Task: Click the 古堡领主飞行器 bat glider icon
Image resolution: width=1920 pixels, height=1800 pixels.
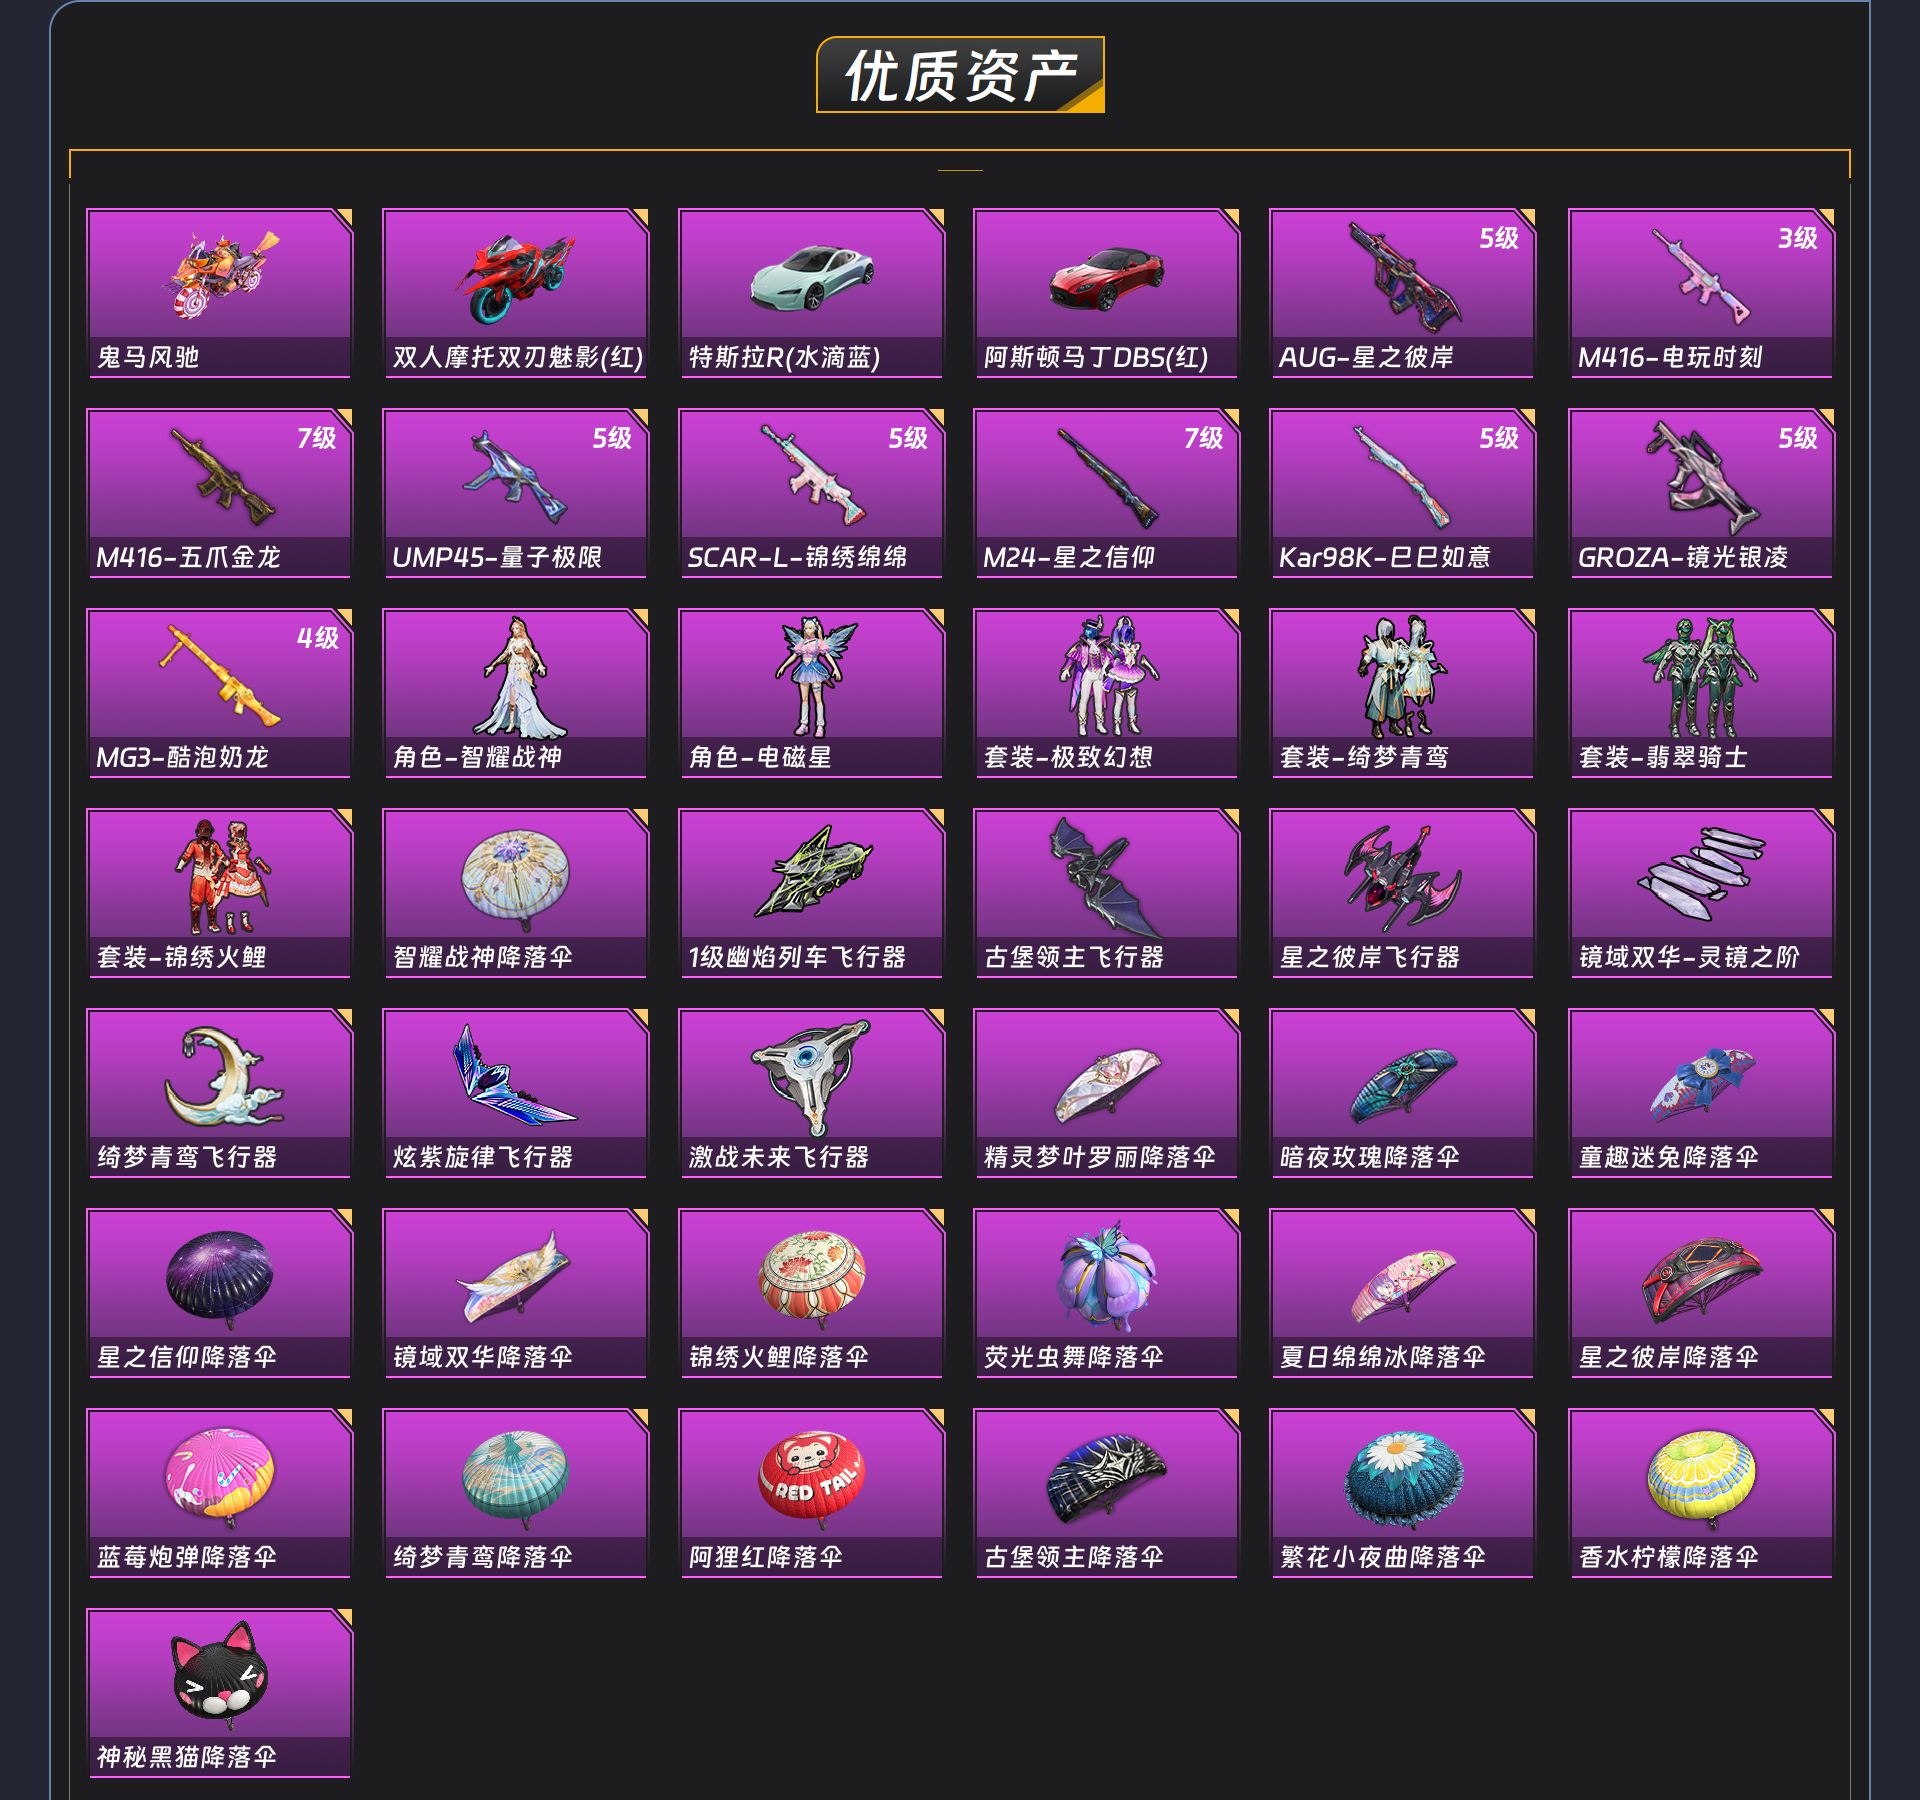Action: click(x=1105, y=876)
